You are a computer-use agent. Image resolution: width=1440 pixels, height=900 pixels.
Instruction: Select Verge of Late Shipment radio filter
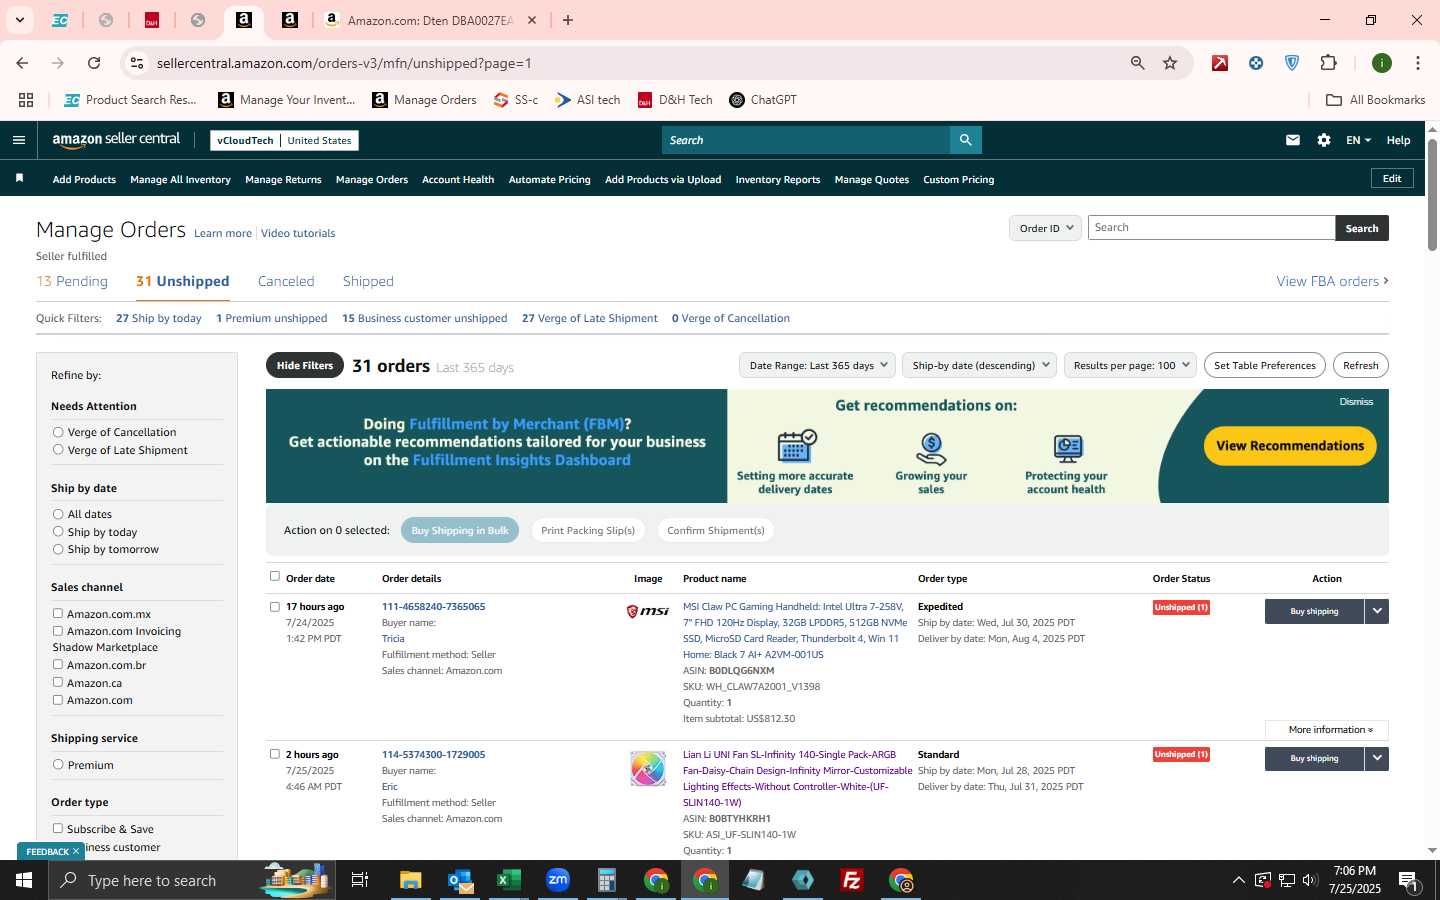tap(58, 450)
